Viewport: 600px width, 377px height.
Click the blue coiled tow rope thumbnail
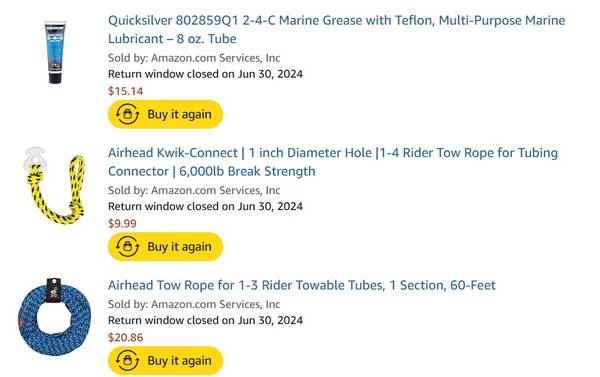coord(54,317)
